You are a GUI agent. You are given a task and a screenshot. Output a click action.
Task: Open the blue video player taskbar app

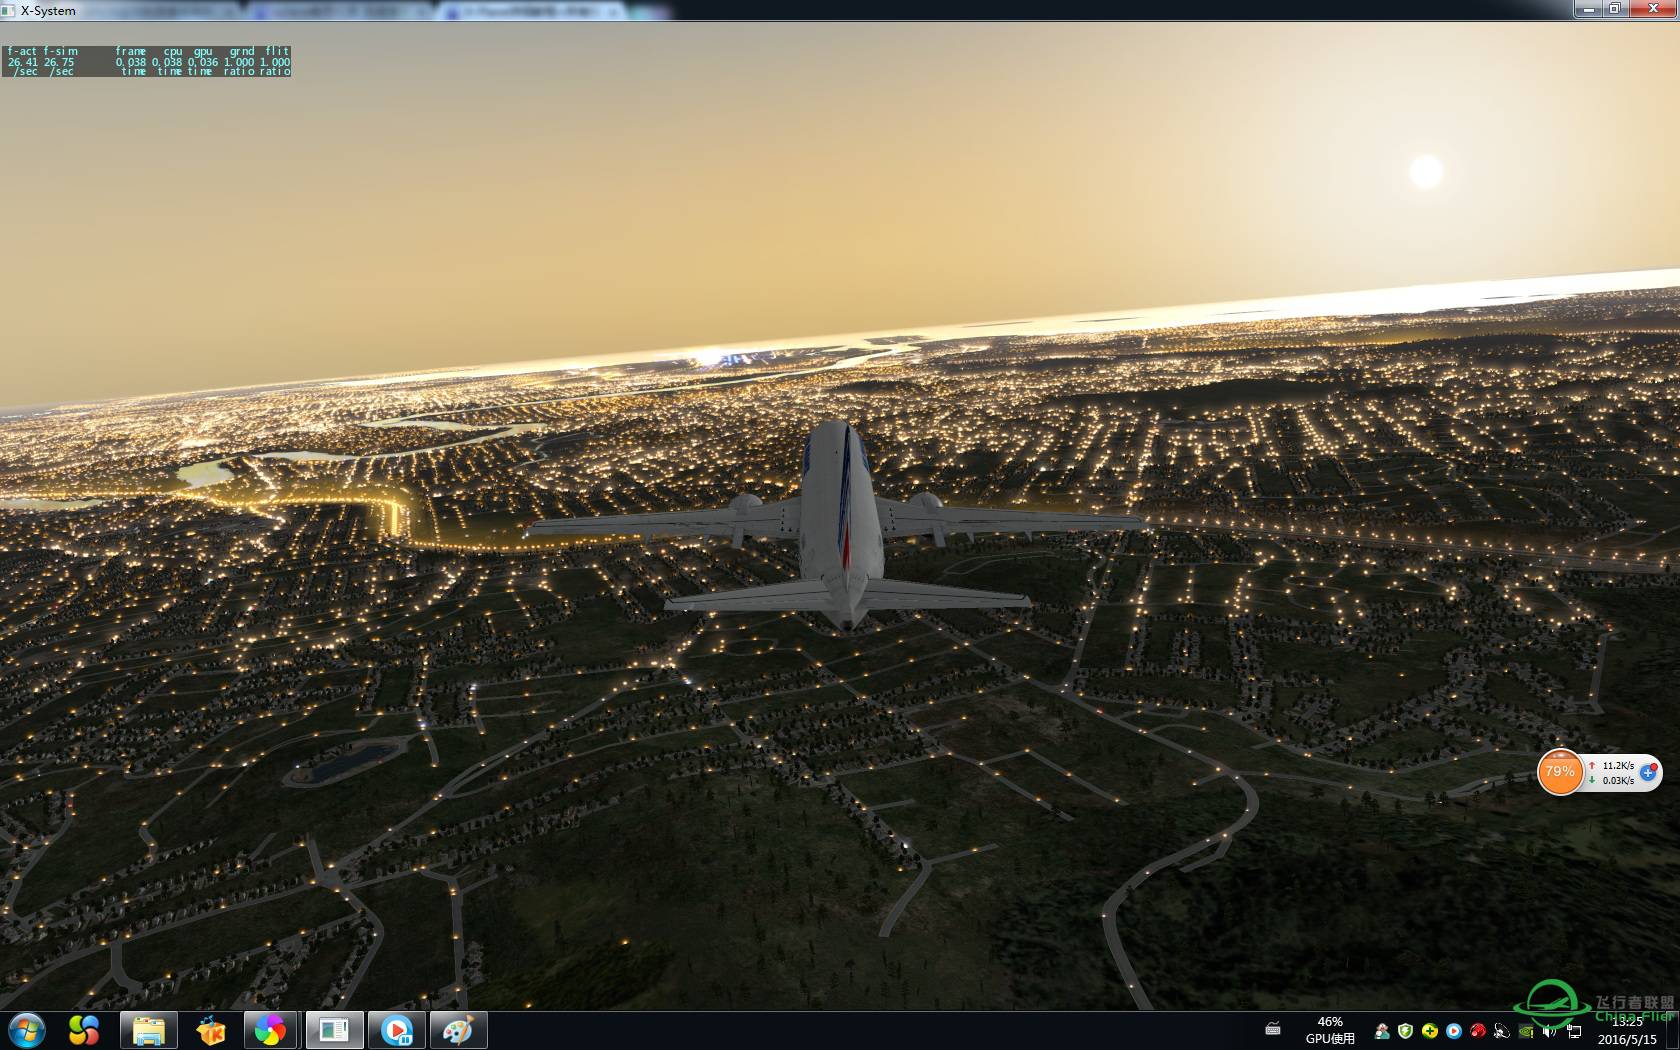click(396, 1030)
